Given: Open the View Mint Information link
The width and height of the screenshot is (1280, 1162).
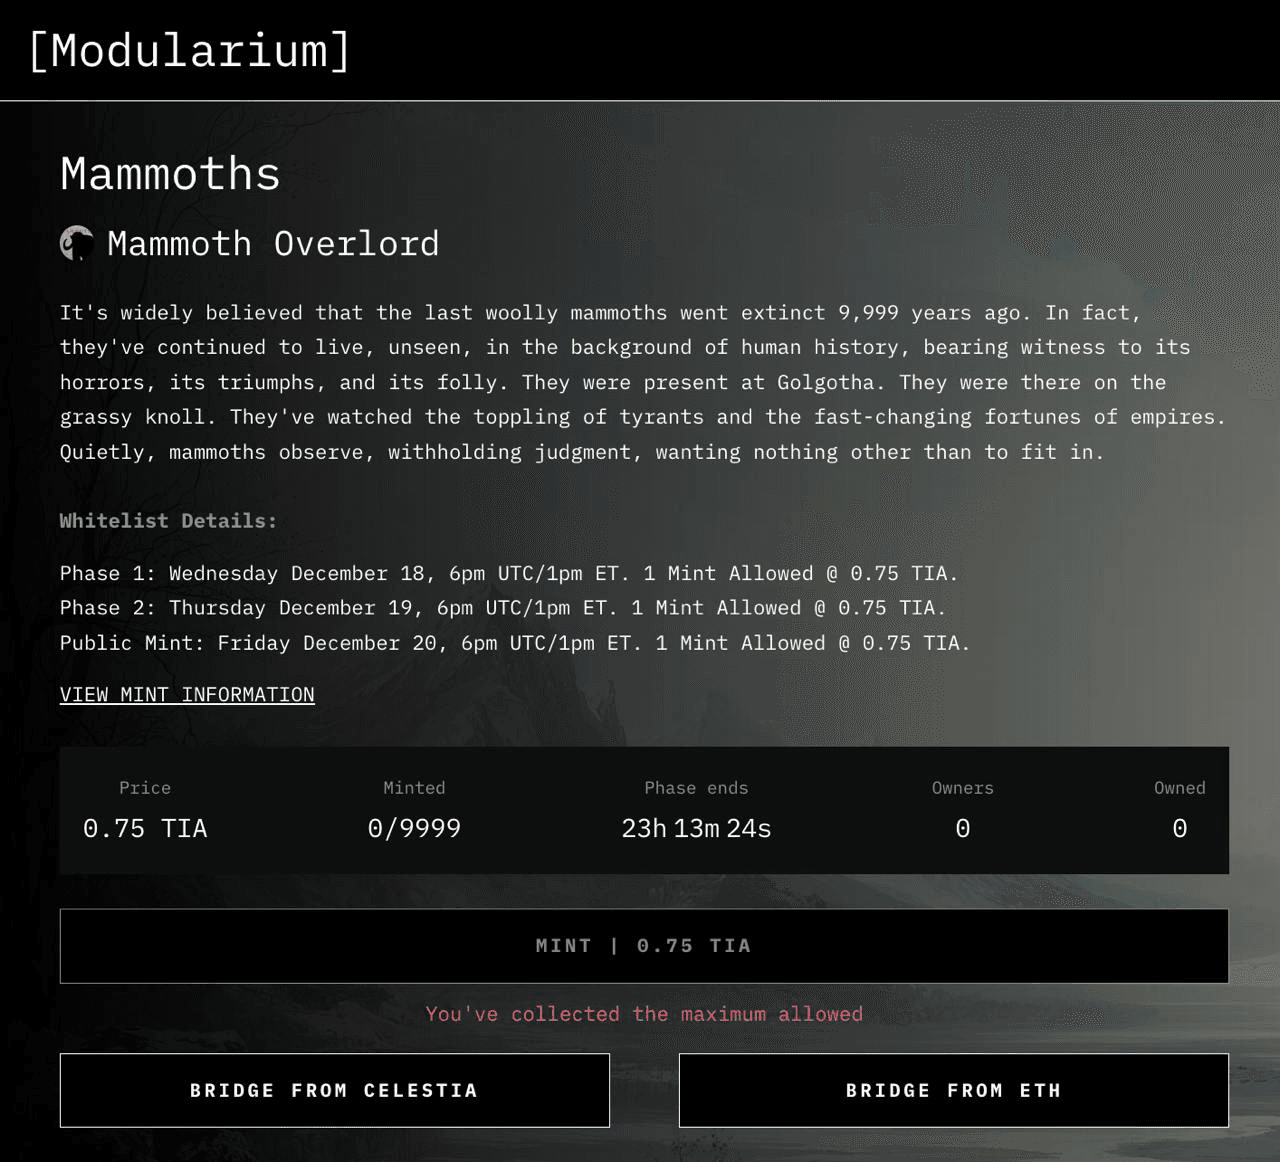Looking at the screenshot, I should pyautogui.click(x=187, y=694).
